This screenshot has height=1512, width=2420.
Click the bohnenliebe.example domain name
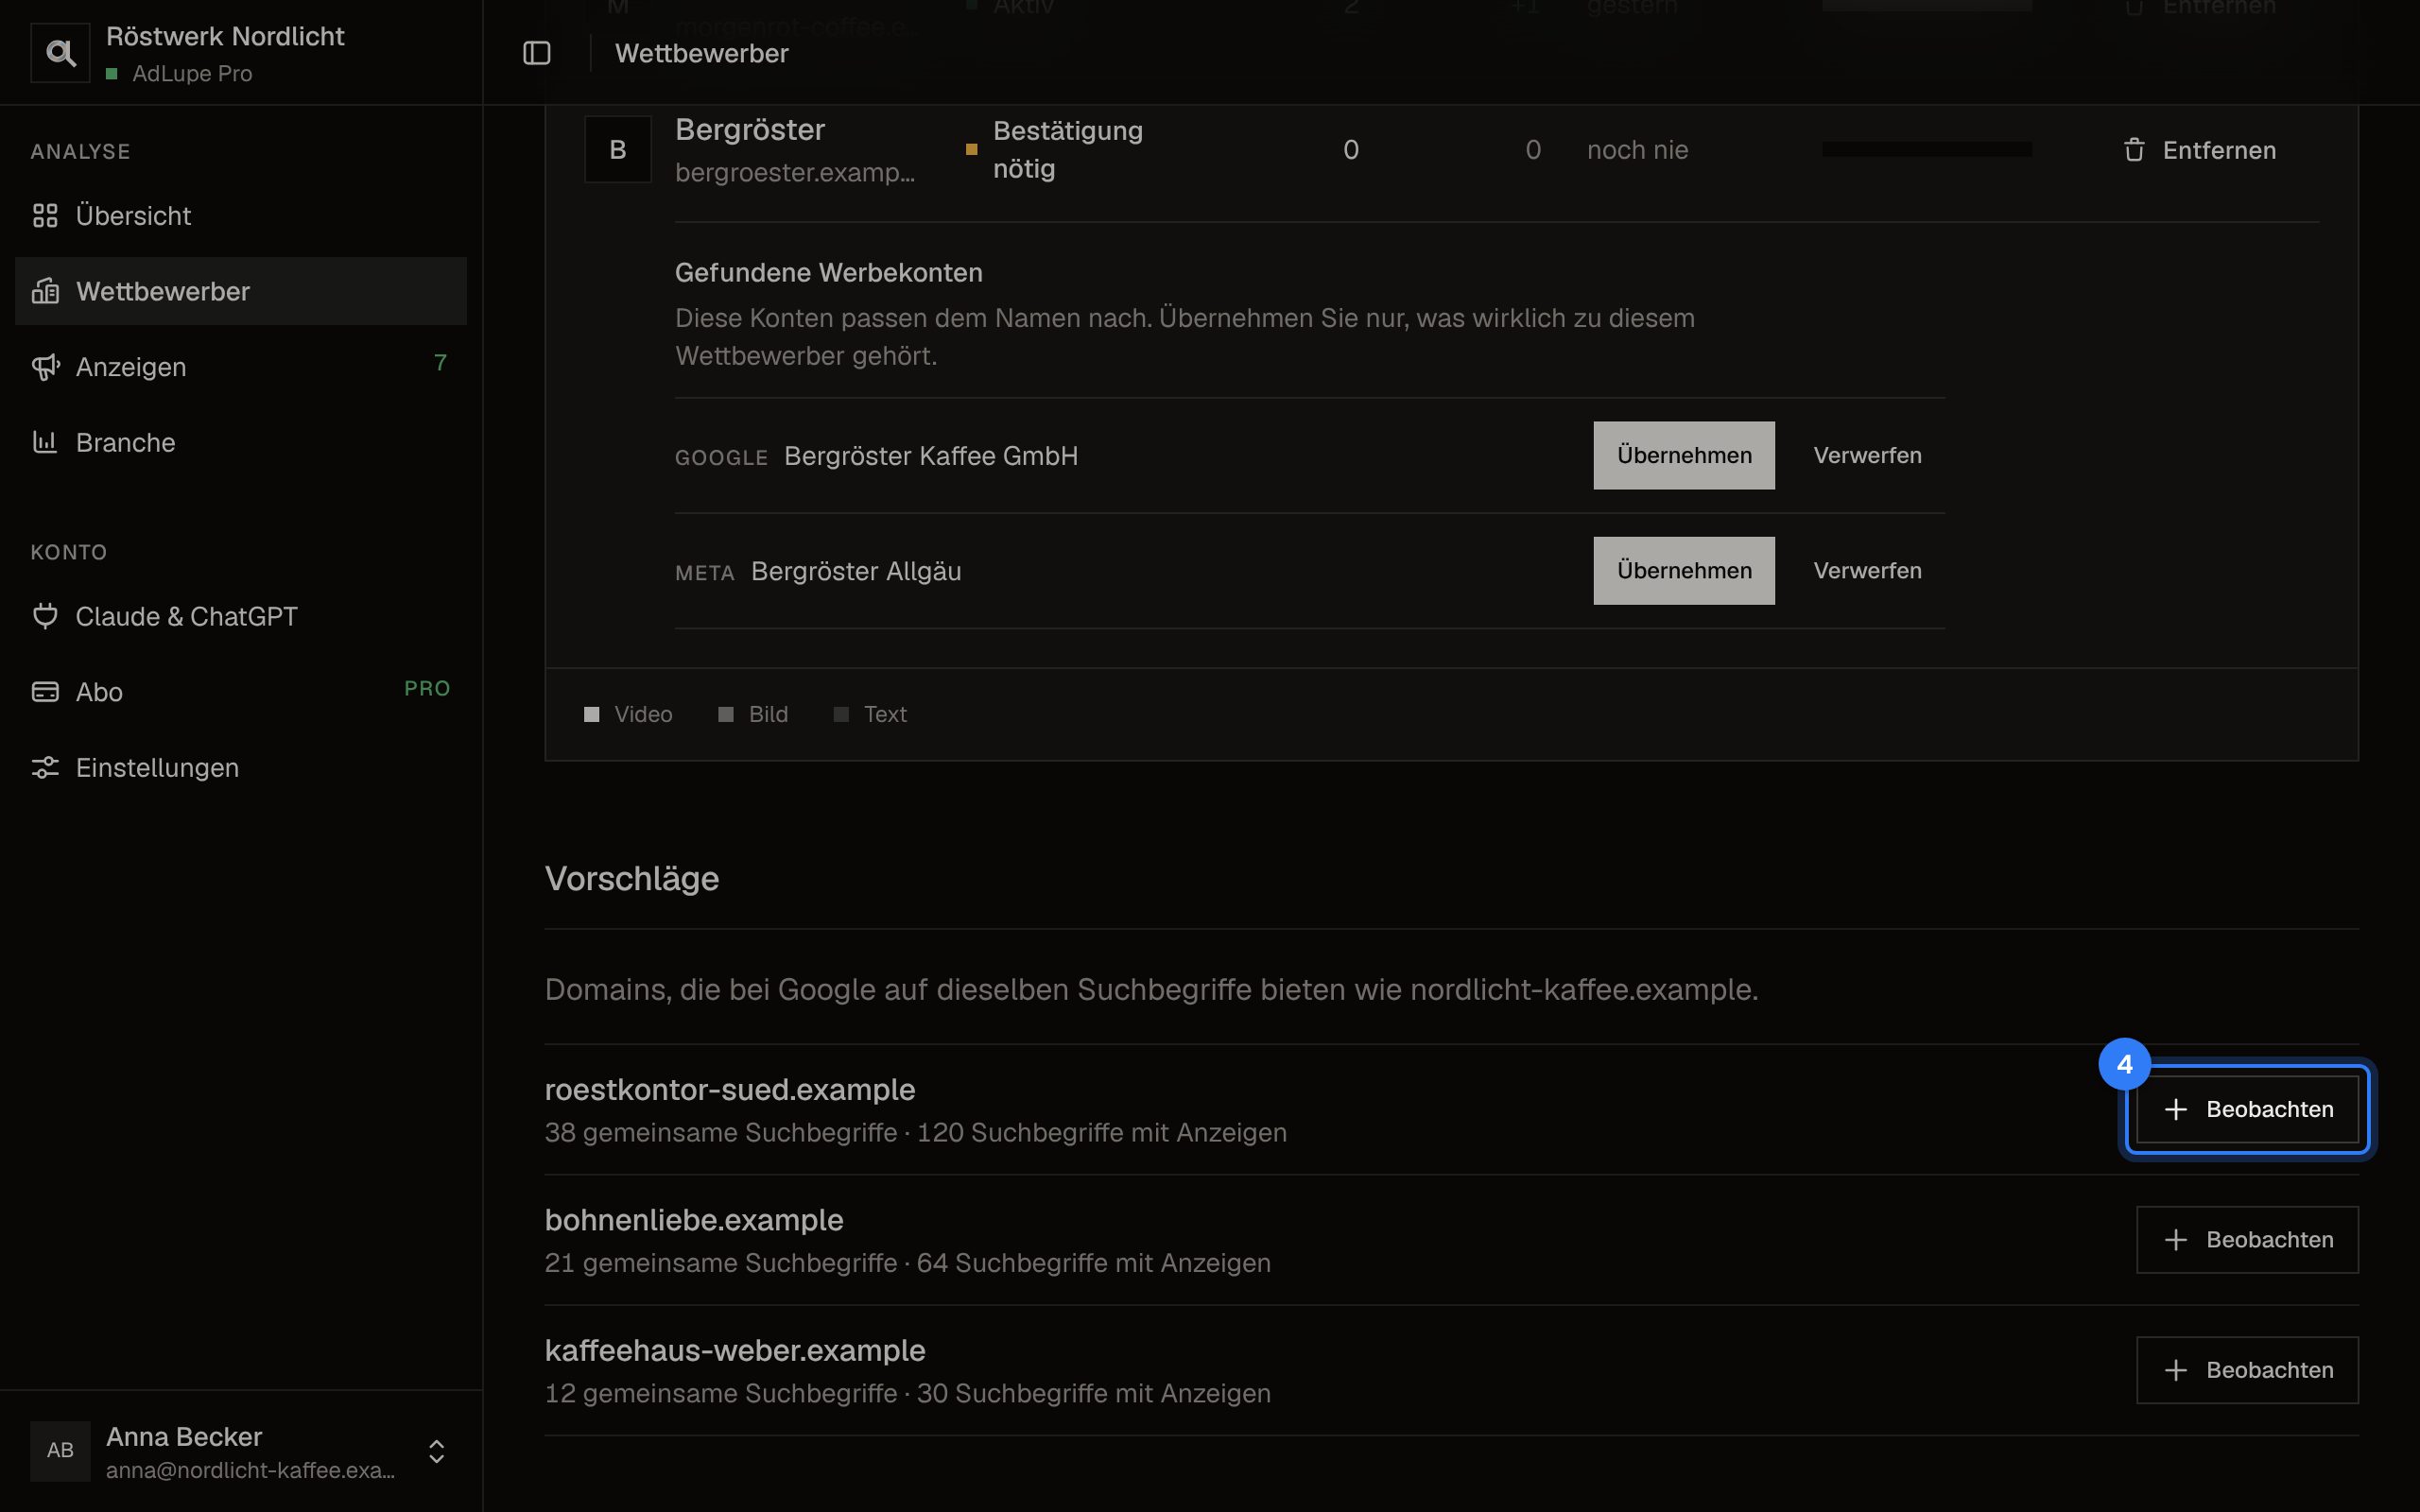(694, 1220)
